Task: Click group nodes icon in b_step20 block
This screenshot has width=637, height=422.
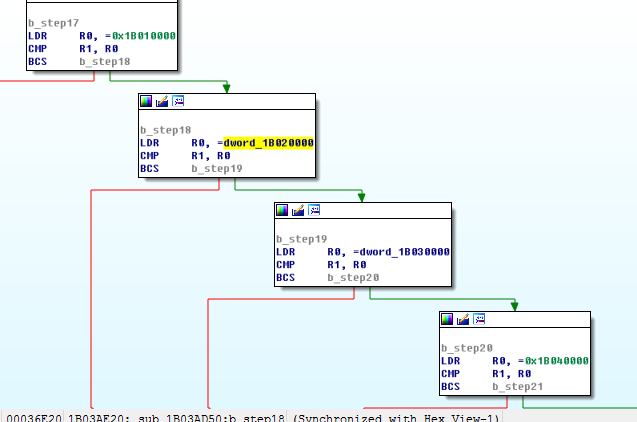Action: point(479,319)
